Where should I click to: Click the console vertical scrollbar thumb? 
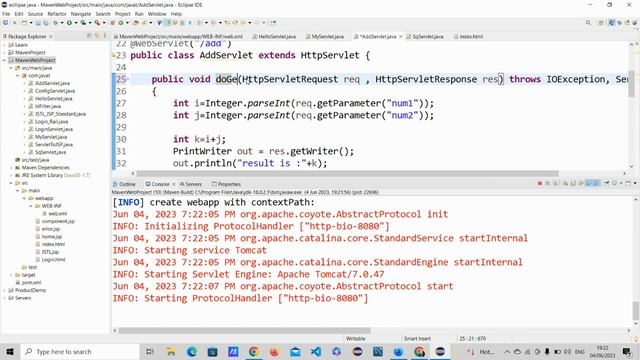pos(636,311)
